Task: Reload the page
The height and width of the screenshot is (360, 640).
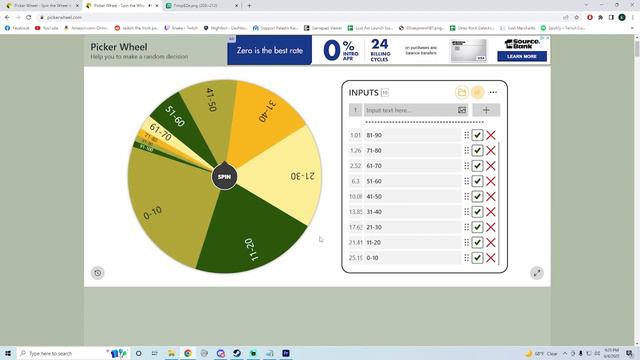Action: (29, 18)
